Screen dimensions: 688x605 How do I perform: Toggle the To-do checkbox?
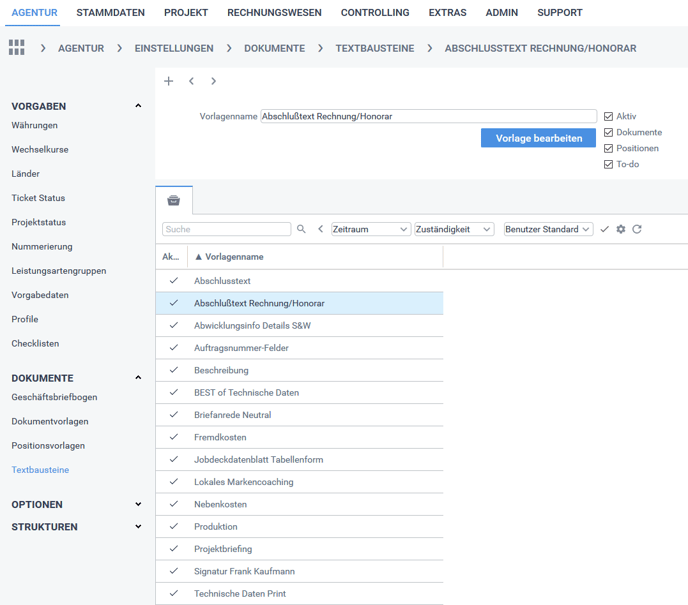(608, 165)
